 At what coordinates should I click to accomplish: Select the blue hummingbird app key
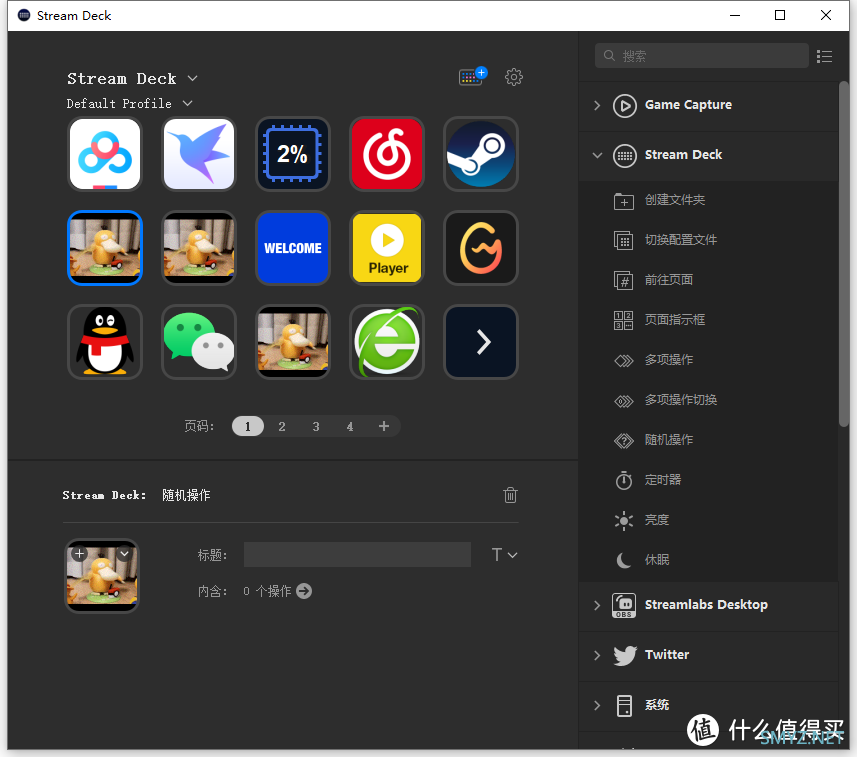pyautogui.click(x=199, y=154)
